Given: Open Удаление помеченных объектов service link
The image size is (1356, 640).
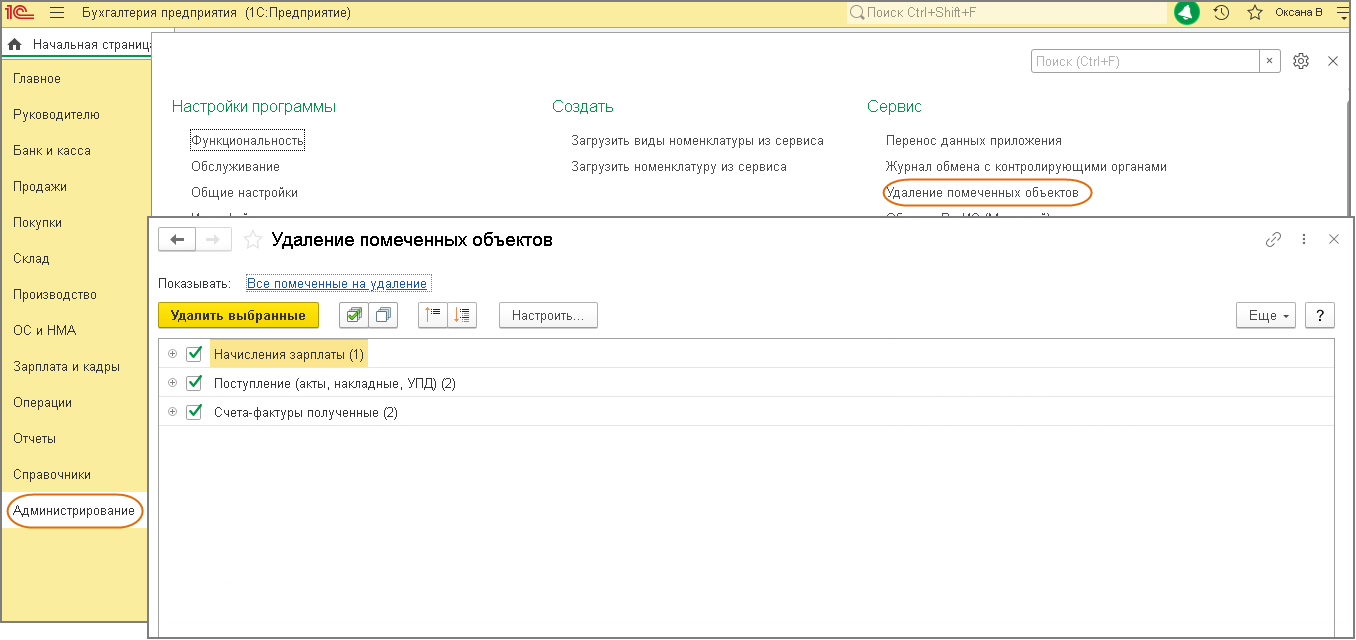Looking at the screenshot, I should pyautogui.click(x=983, y=192).
